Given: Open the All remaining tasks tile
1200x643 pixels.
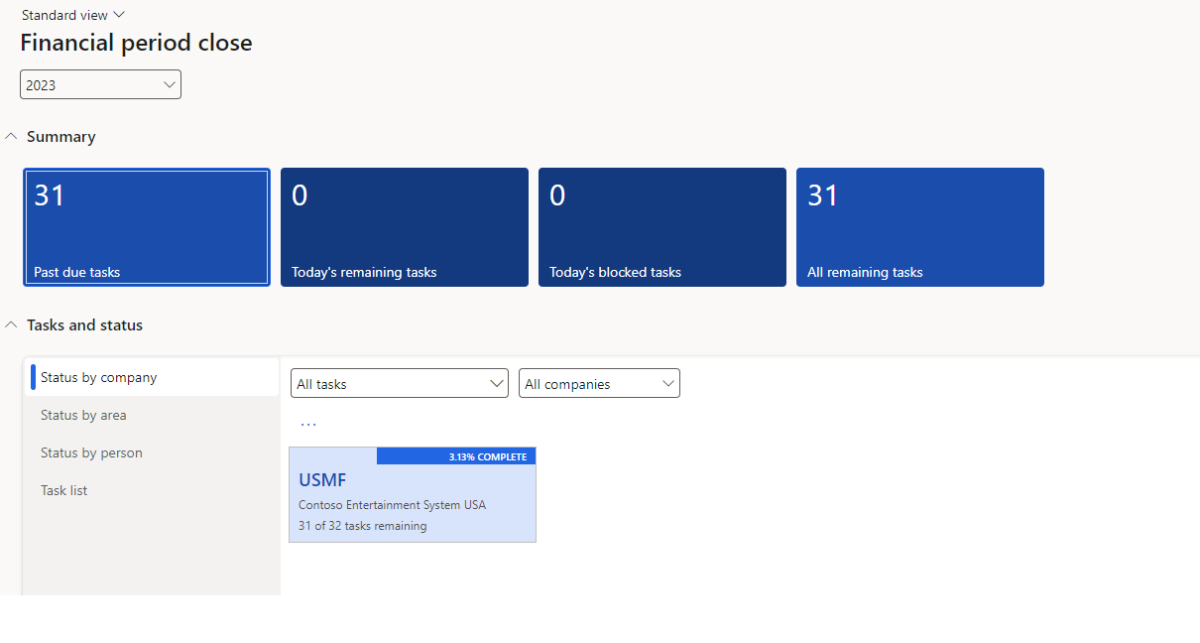Looking at the screenshot, I should (x=920, y=227).
